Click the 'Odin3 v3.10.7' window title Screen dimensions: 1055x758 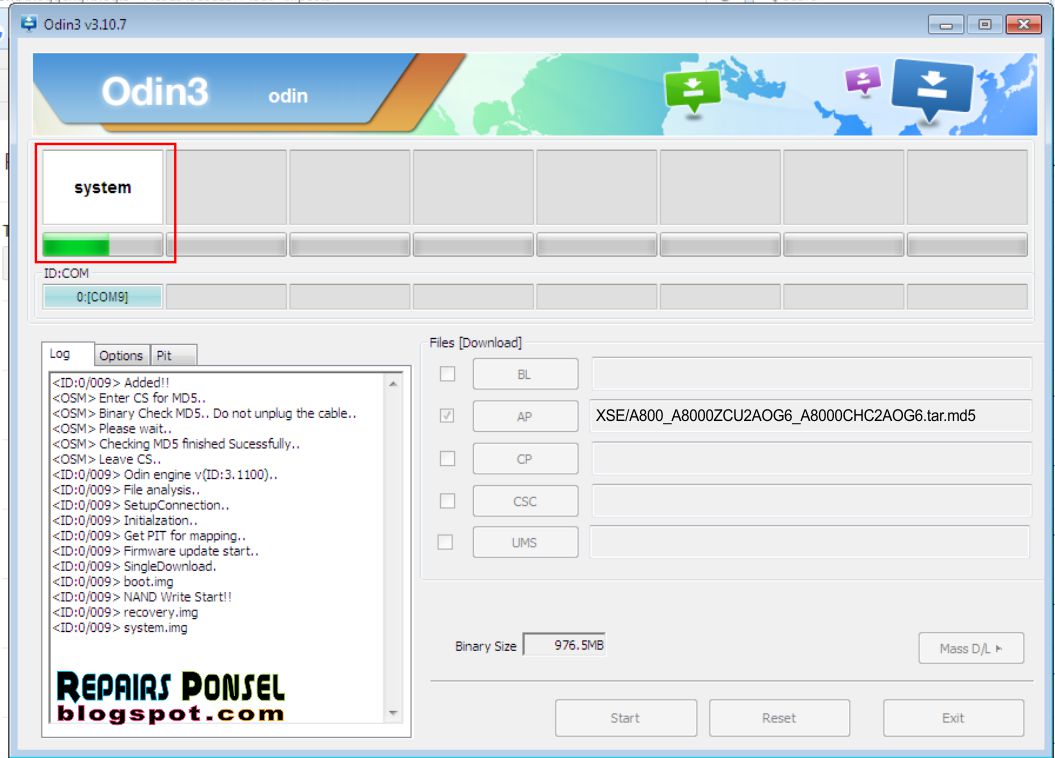[85, 24]
